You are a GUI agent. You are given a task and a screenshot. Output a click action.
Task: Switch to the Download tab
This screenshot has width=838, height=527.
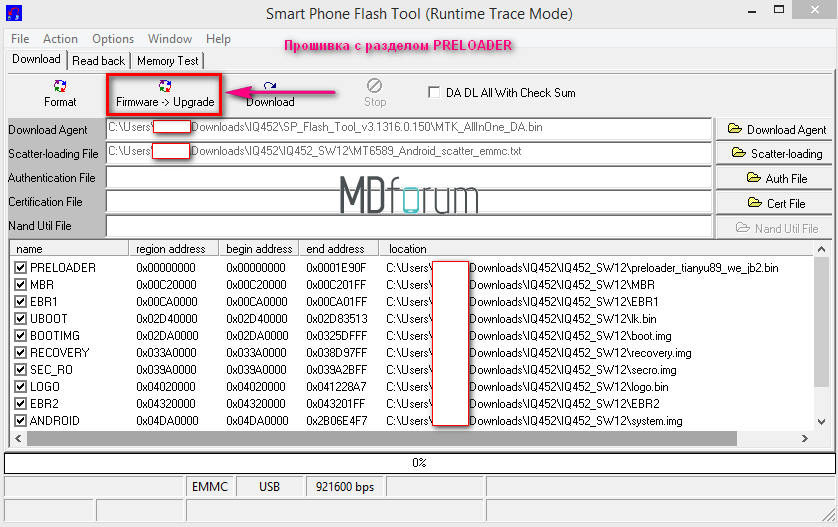pos(36,59)
